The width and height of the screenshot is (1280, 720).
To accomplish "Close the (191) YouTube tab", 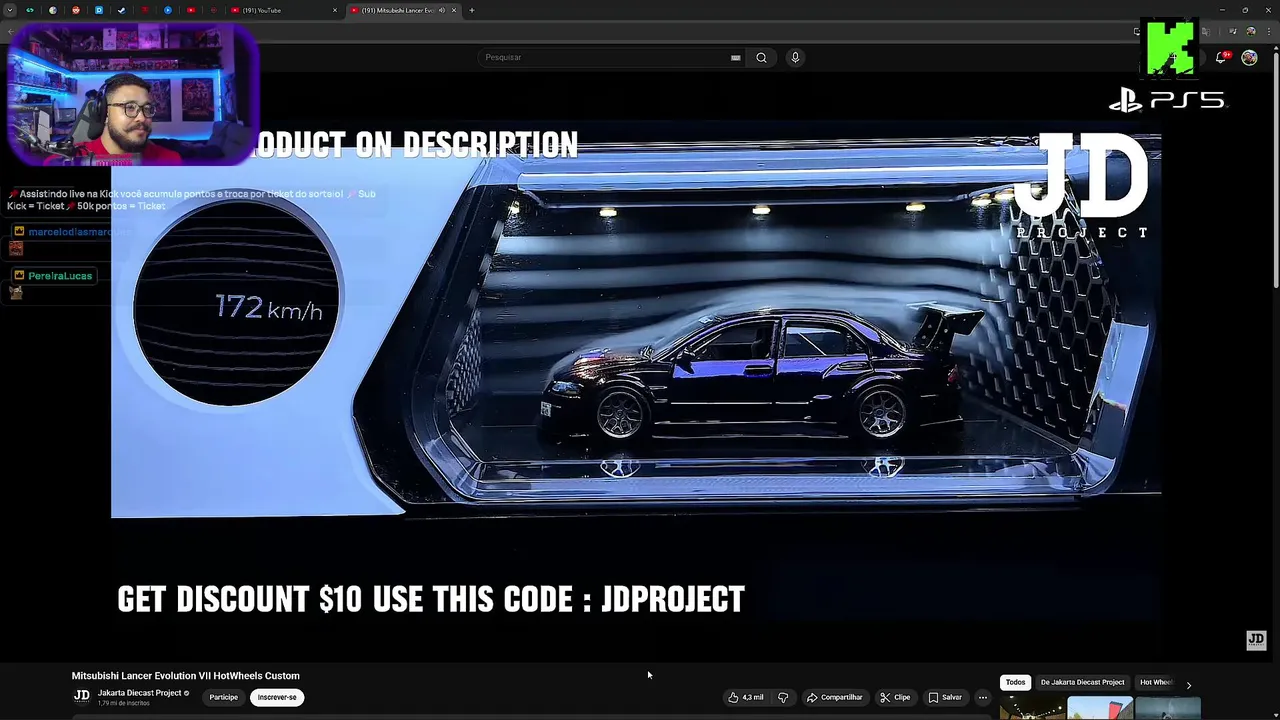I will (x=335, y=10).
